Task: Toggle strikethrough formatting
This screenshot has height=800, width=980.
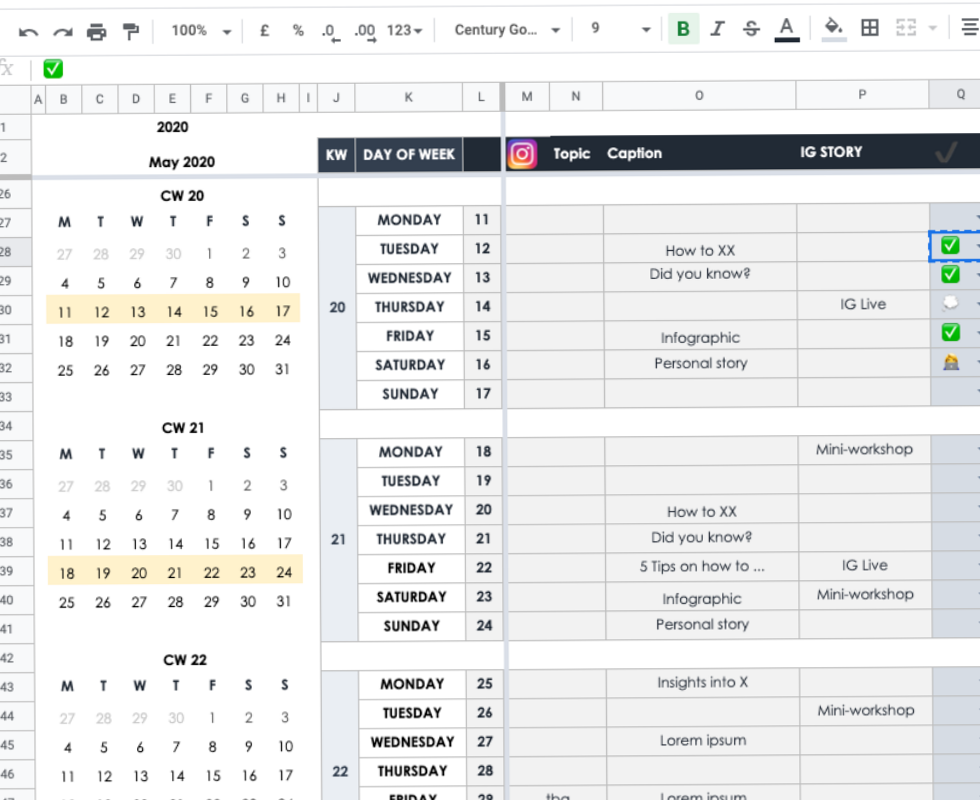Action: (751, 30)
